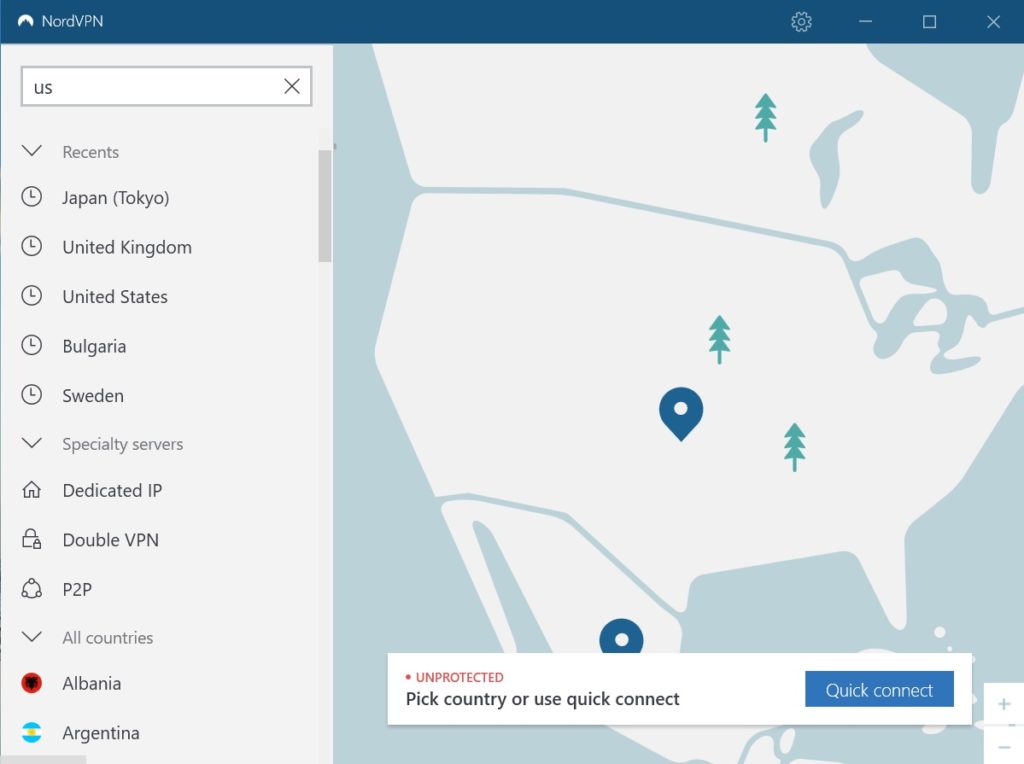
Task: Click the Argentina flag icon
Action: tap(31, 733)
